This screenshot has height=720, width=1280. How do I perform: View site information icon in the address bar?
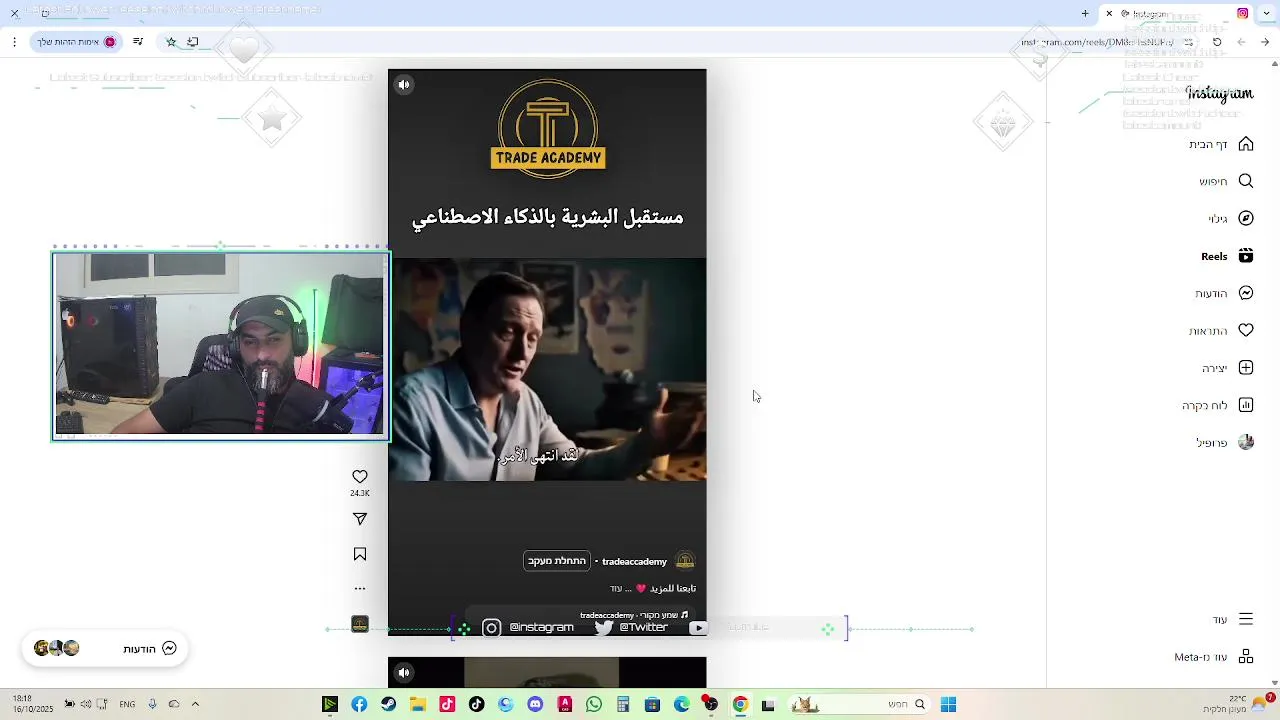click(x=1189, y=42)
